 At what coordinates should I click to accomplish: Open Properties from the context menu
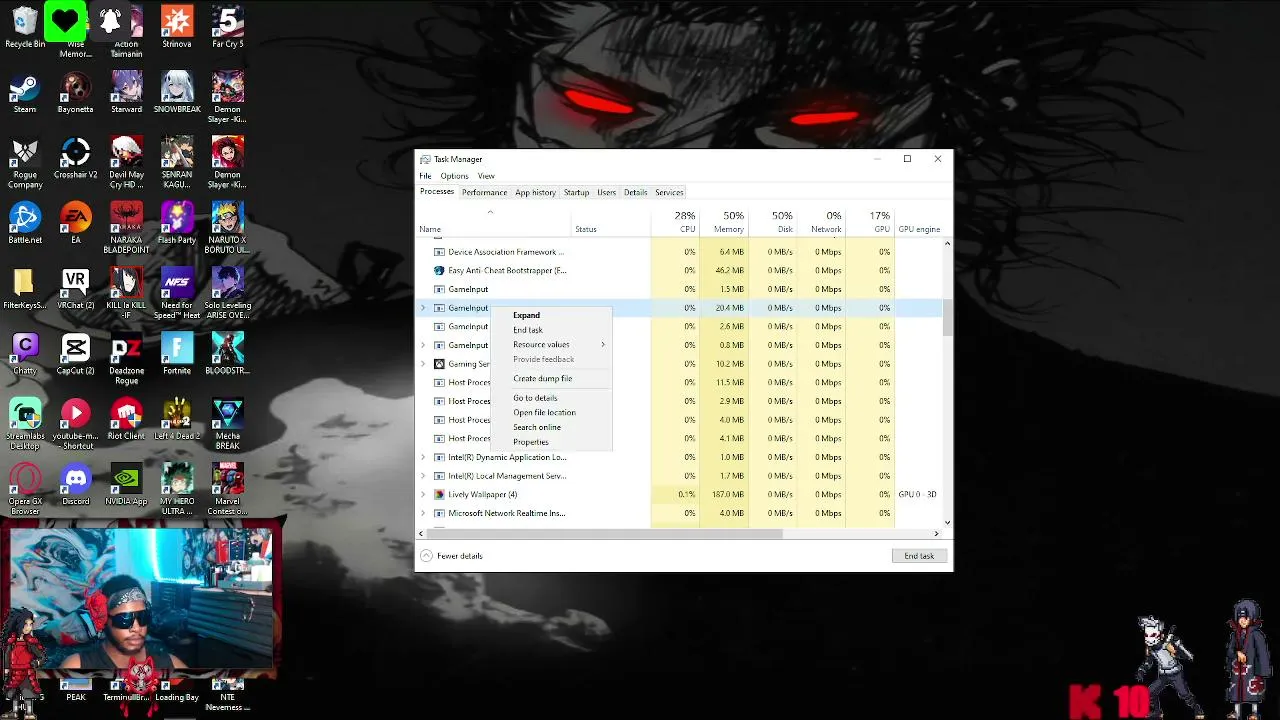click(x=551, y=442)
